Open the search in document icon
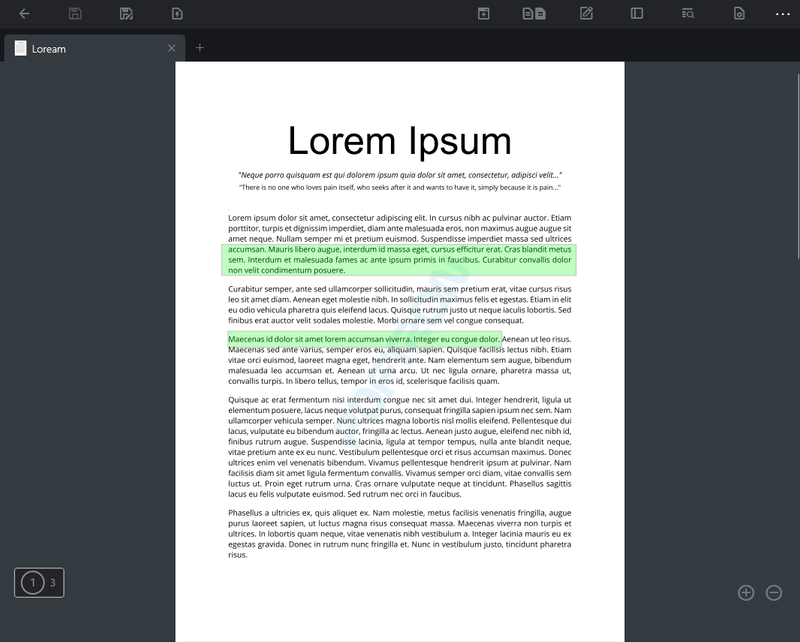Screen dimensions: 800x642 [x=688, y=14]
